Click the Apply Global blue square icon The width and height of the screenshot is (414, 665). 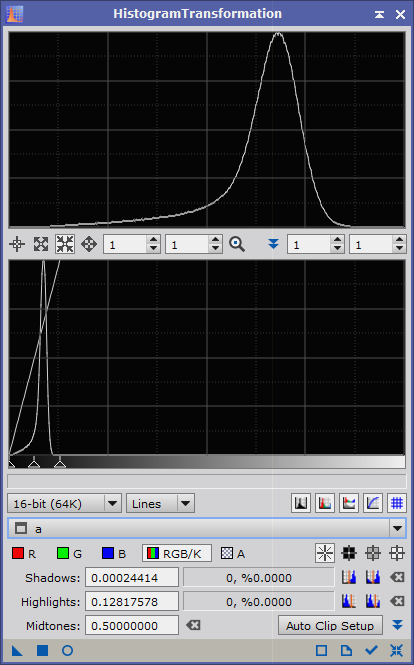tap(42, 650)
